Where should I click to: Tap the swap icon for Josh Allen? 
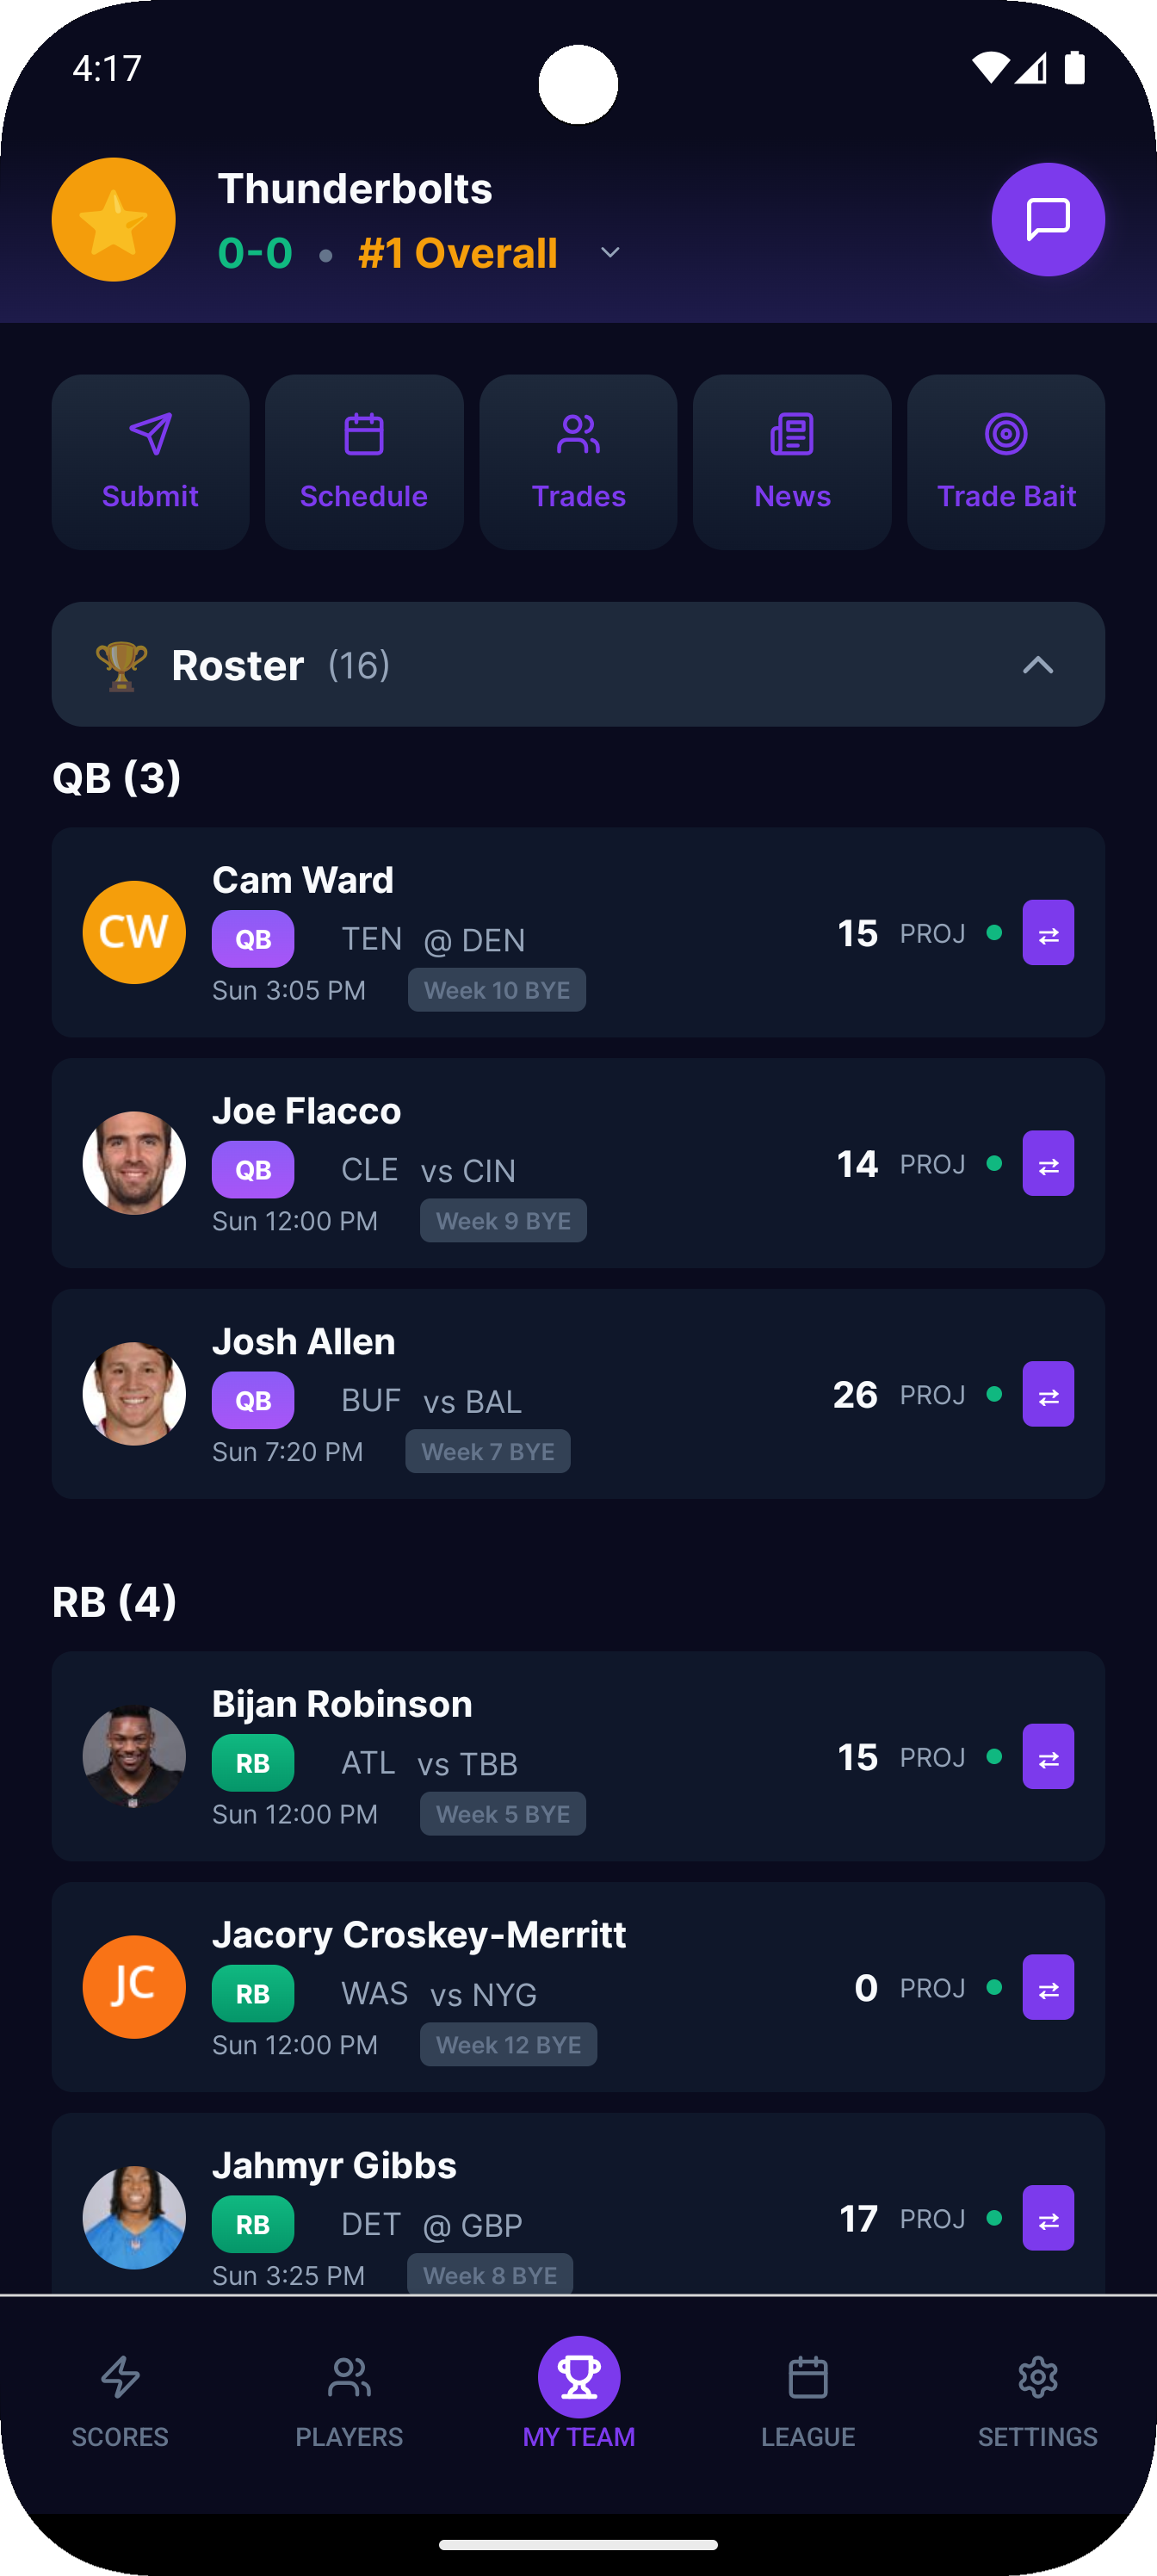click(x=1047, y=1394)
